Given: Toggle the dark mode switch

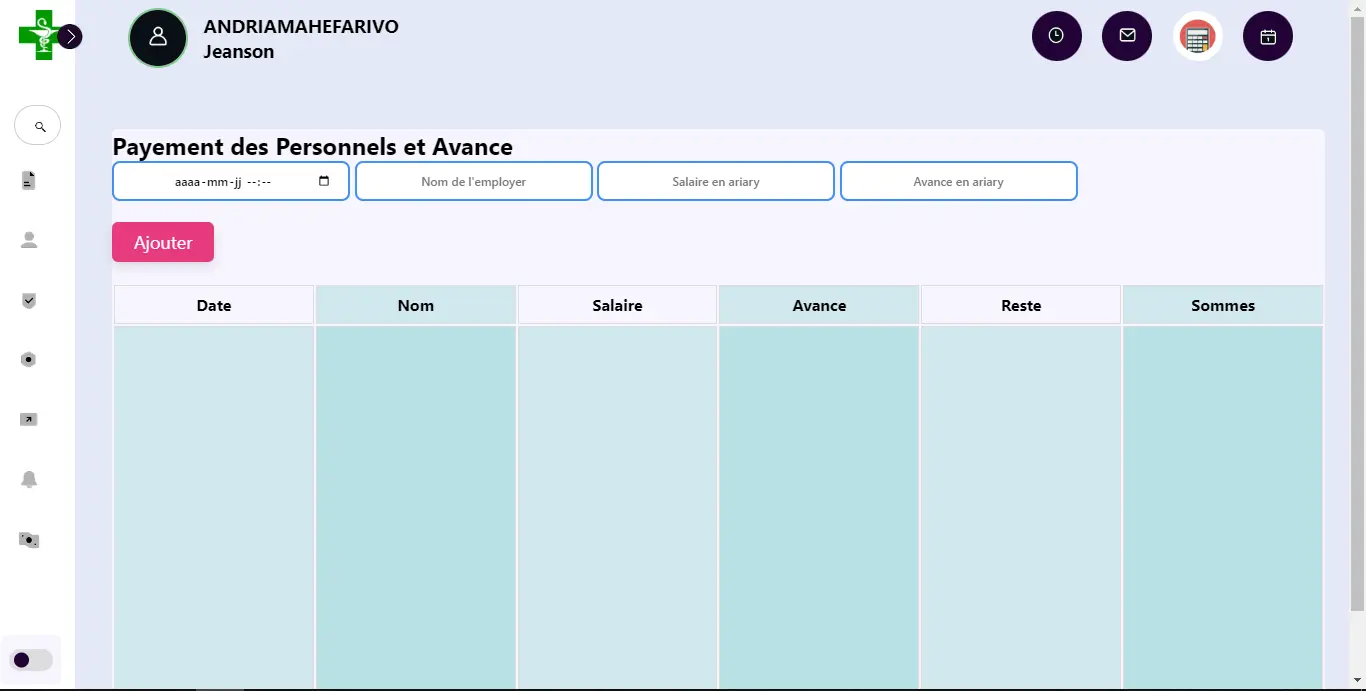Looking at the screenshot, I should 31,660.
